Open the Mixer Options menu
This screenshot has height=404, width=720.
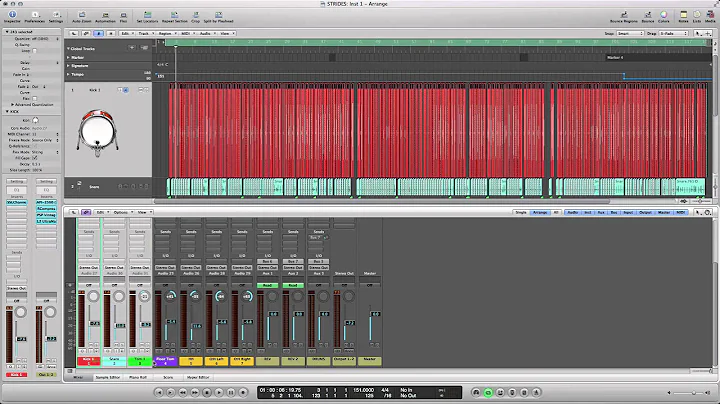123,213
